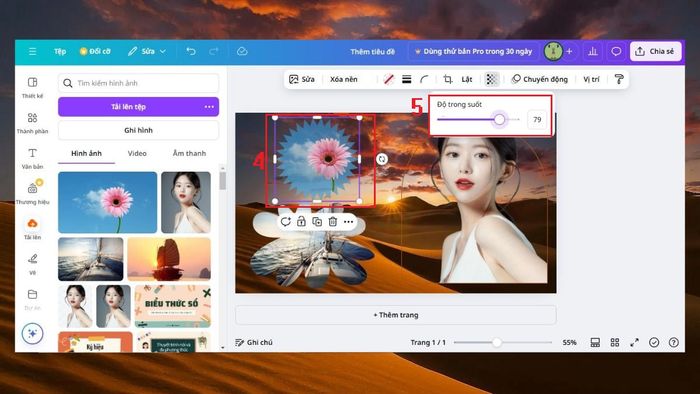Switch to the Âm thanh tab

pos(189,153)
